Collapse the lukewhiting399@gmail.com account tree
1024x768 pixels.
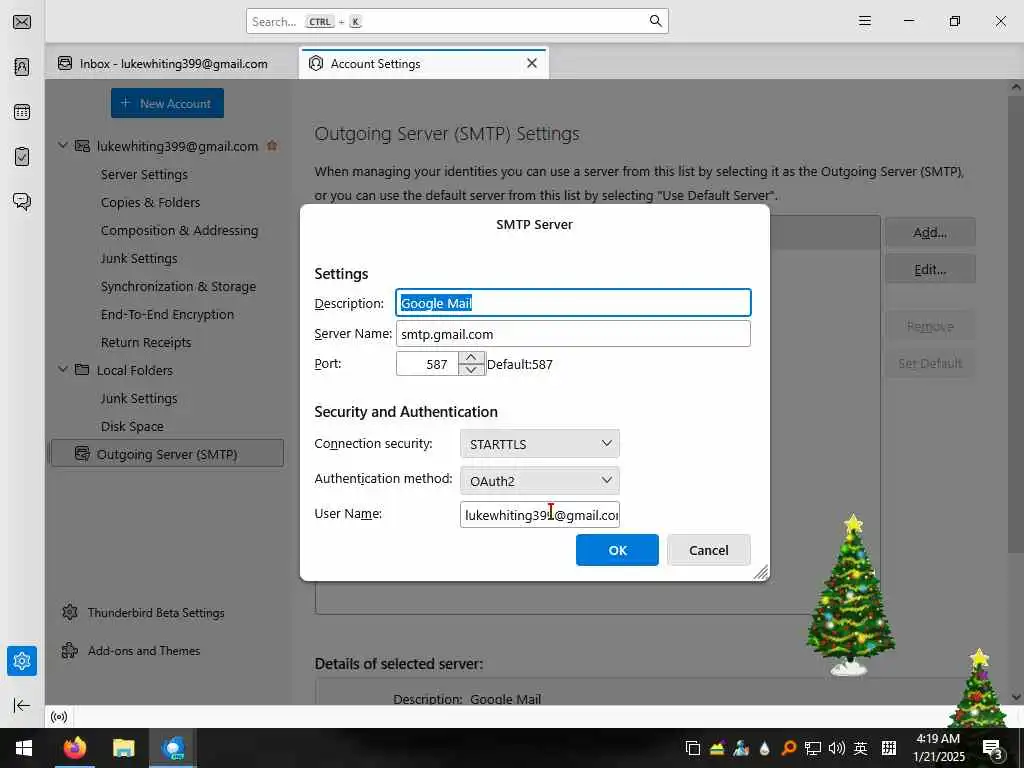[x=63, y=146]
